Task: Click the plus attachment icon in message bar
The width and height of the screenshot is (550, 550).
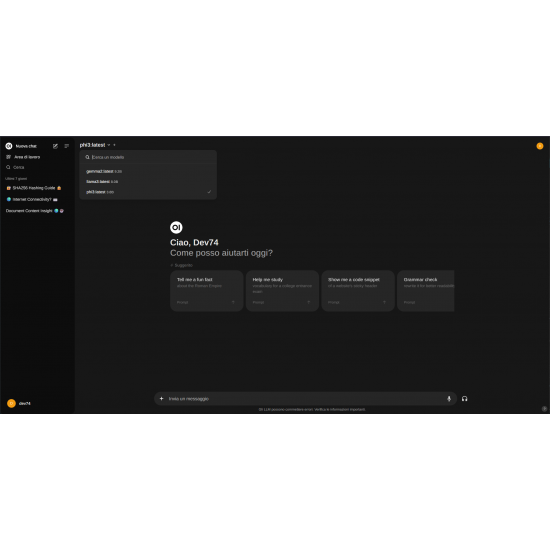Action: [x=162, y=399]
